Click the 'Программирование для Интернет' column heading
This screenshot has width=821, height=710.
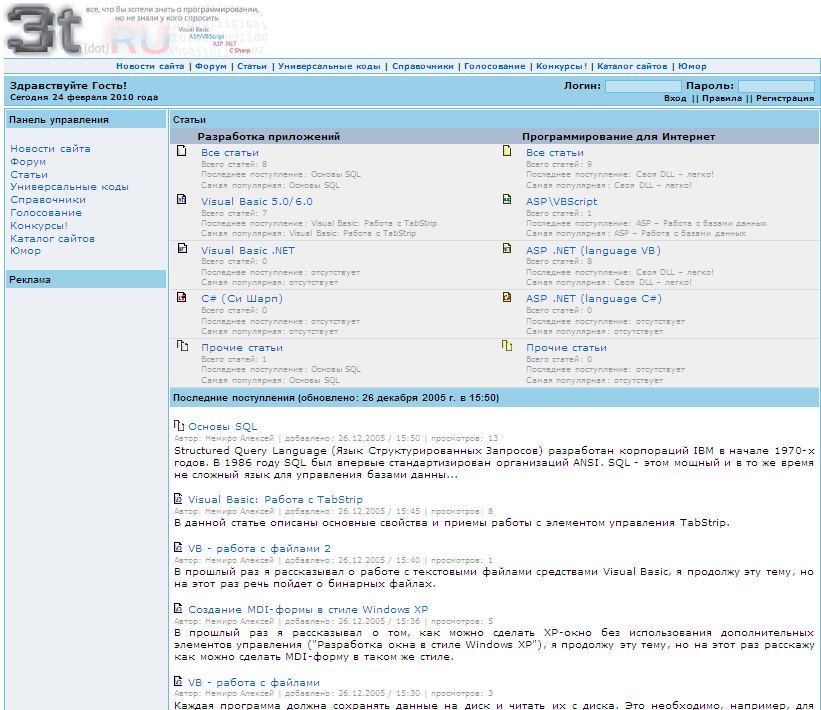pos(618,137)
